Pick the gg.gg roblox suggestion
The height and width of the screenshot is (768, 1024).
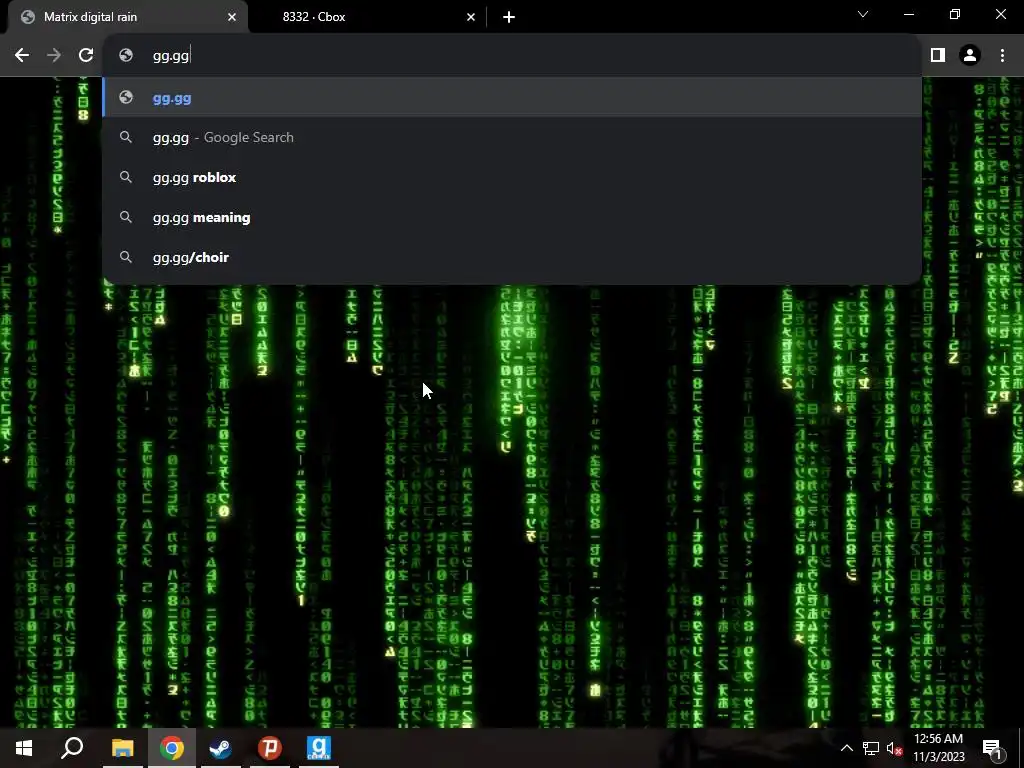coord(512,178)
